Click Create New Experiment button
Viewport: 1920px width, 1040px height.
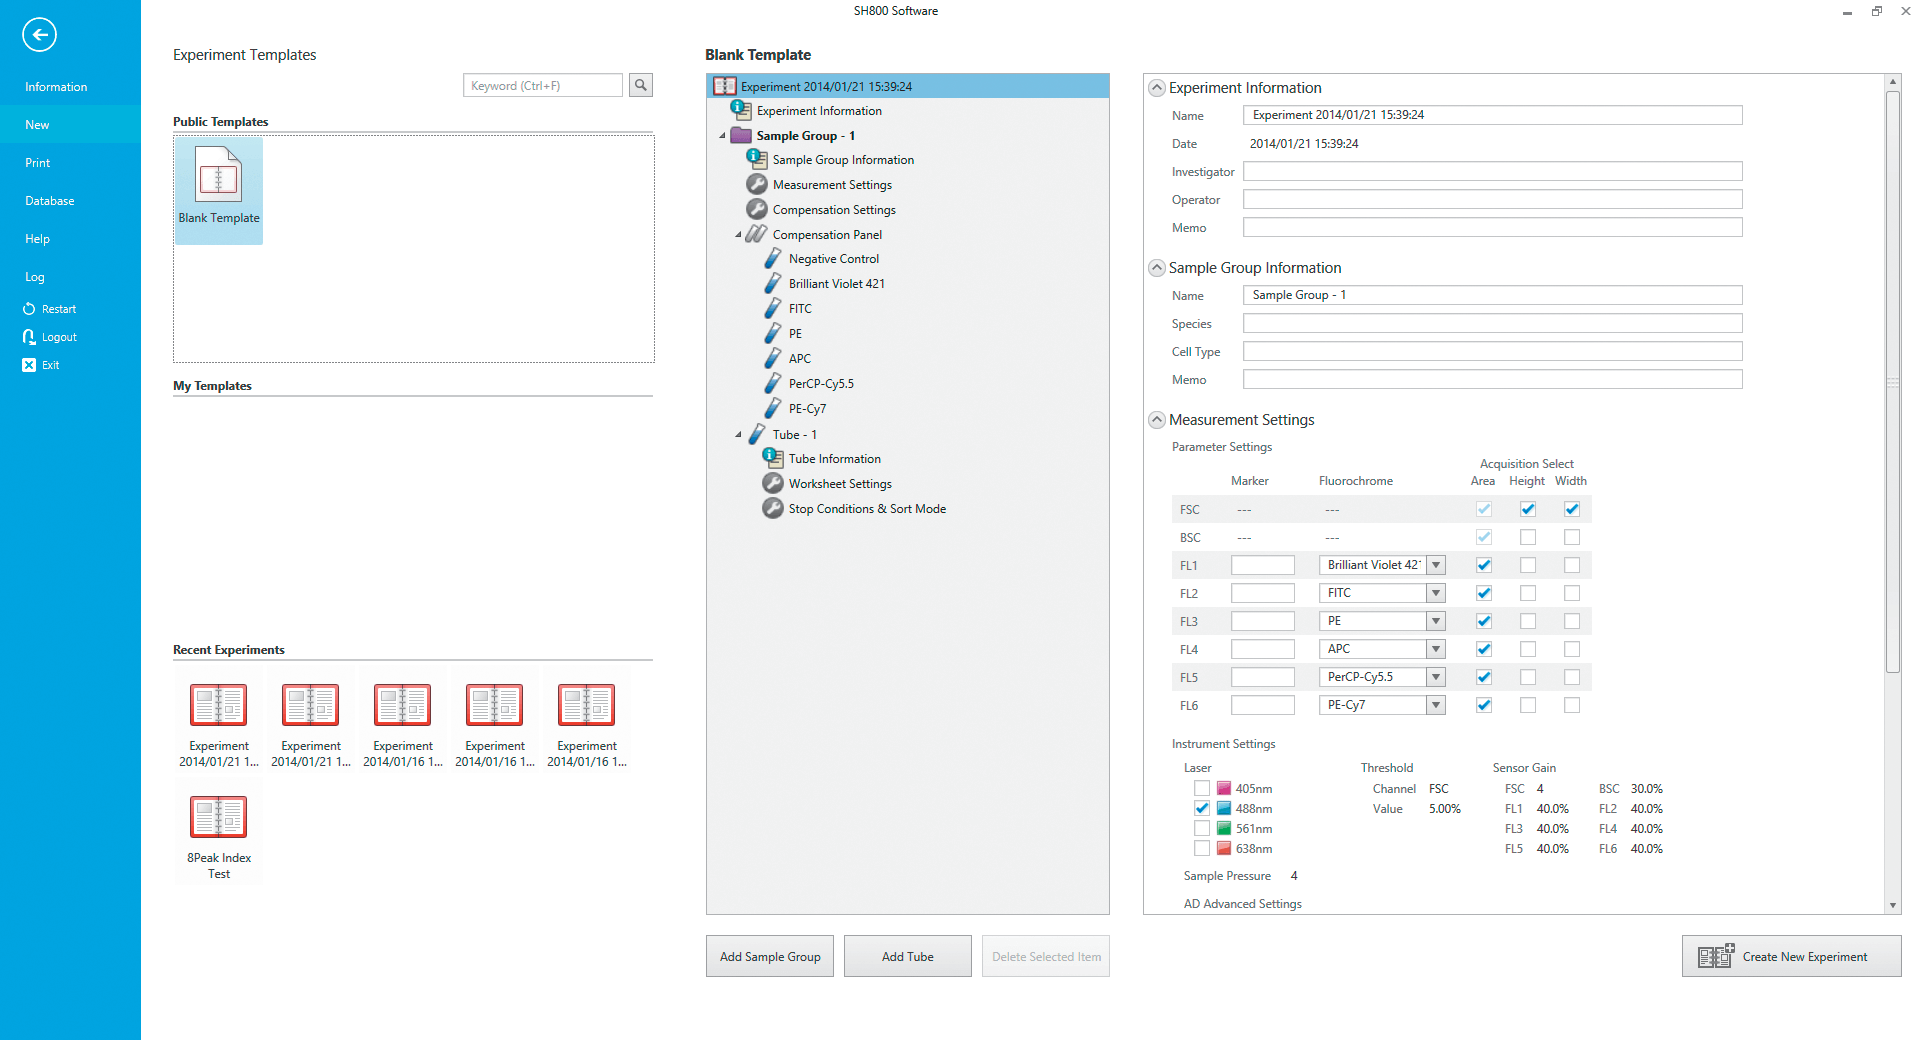point(1791,957)
